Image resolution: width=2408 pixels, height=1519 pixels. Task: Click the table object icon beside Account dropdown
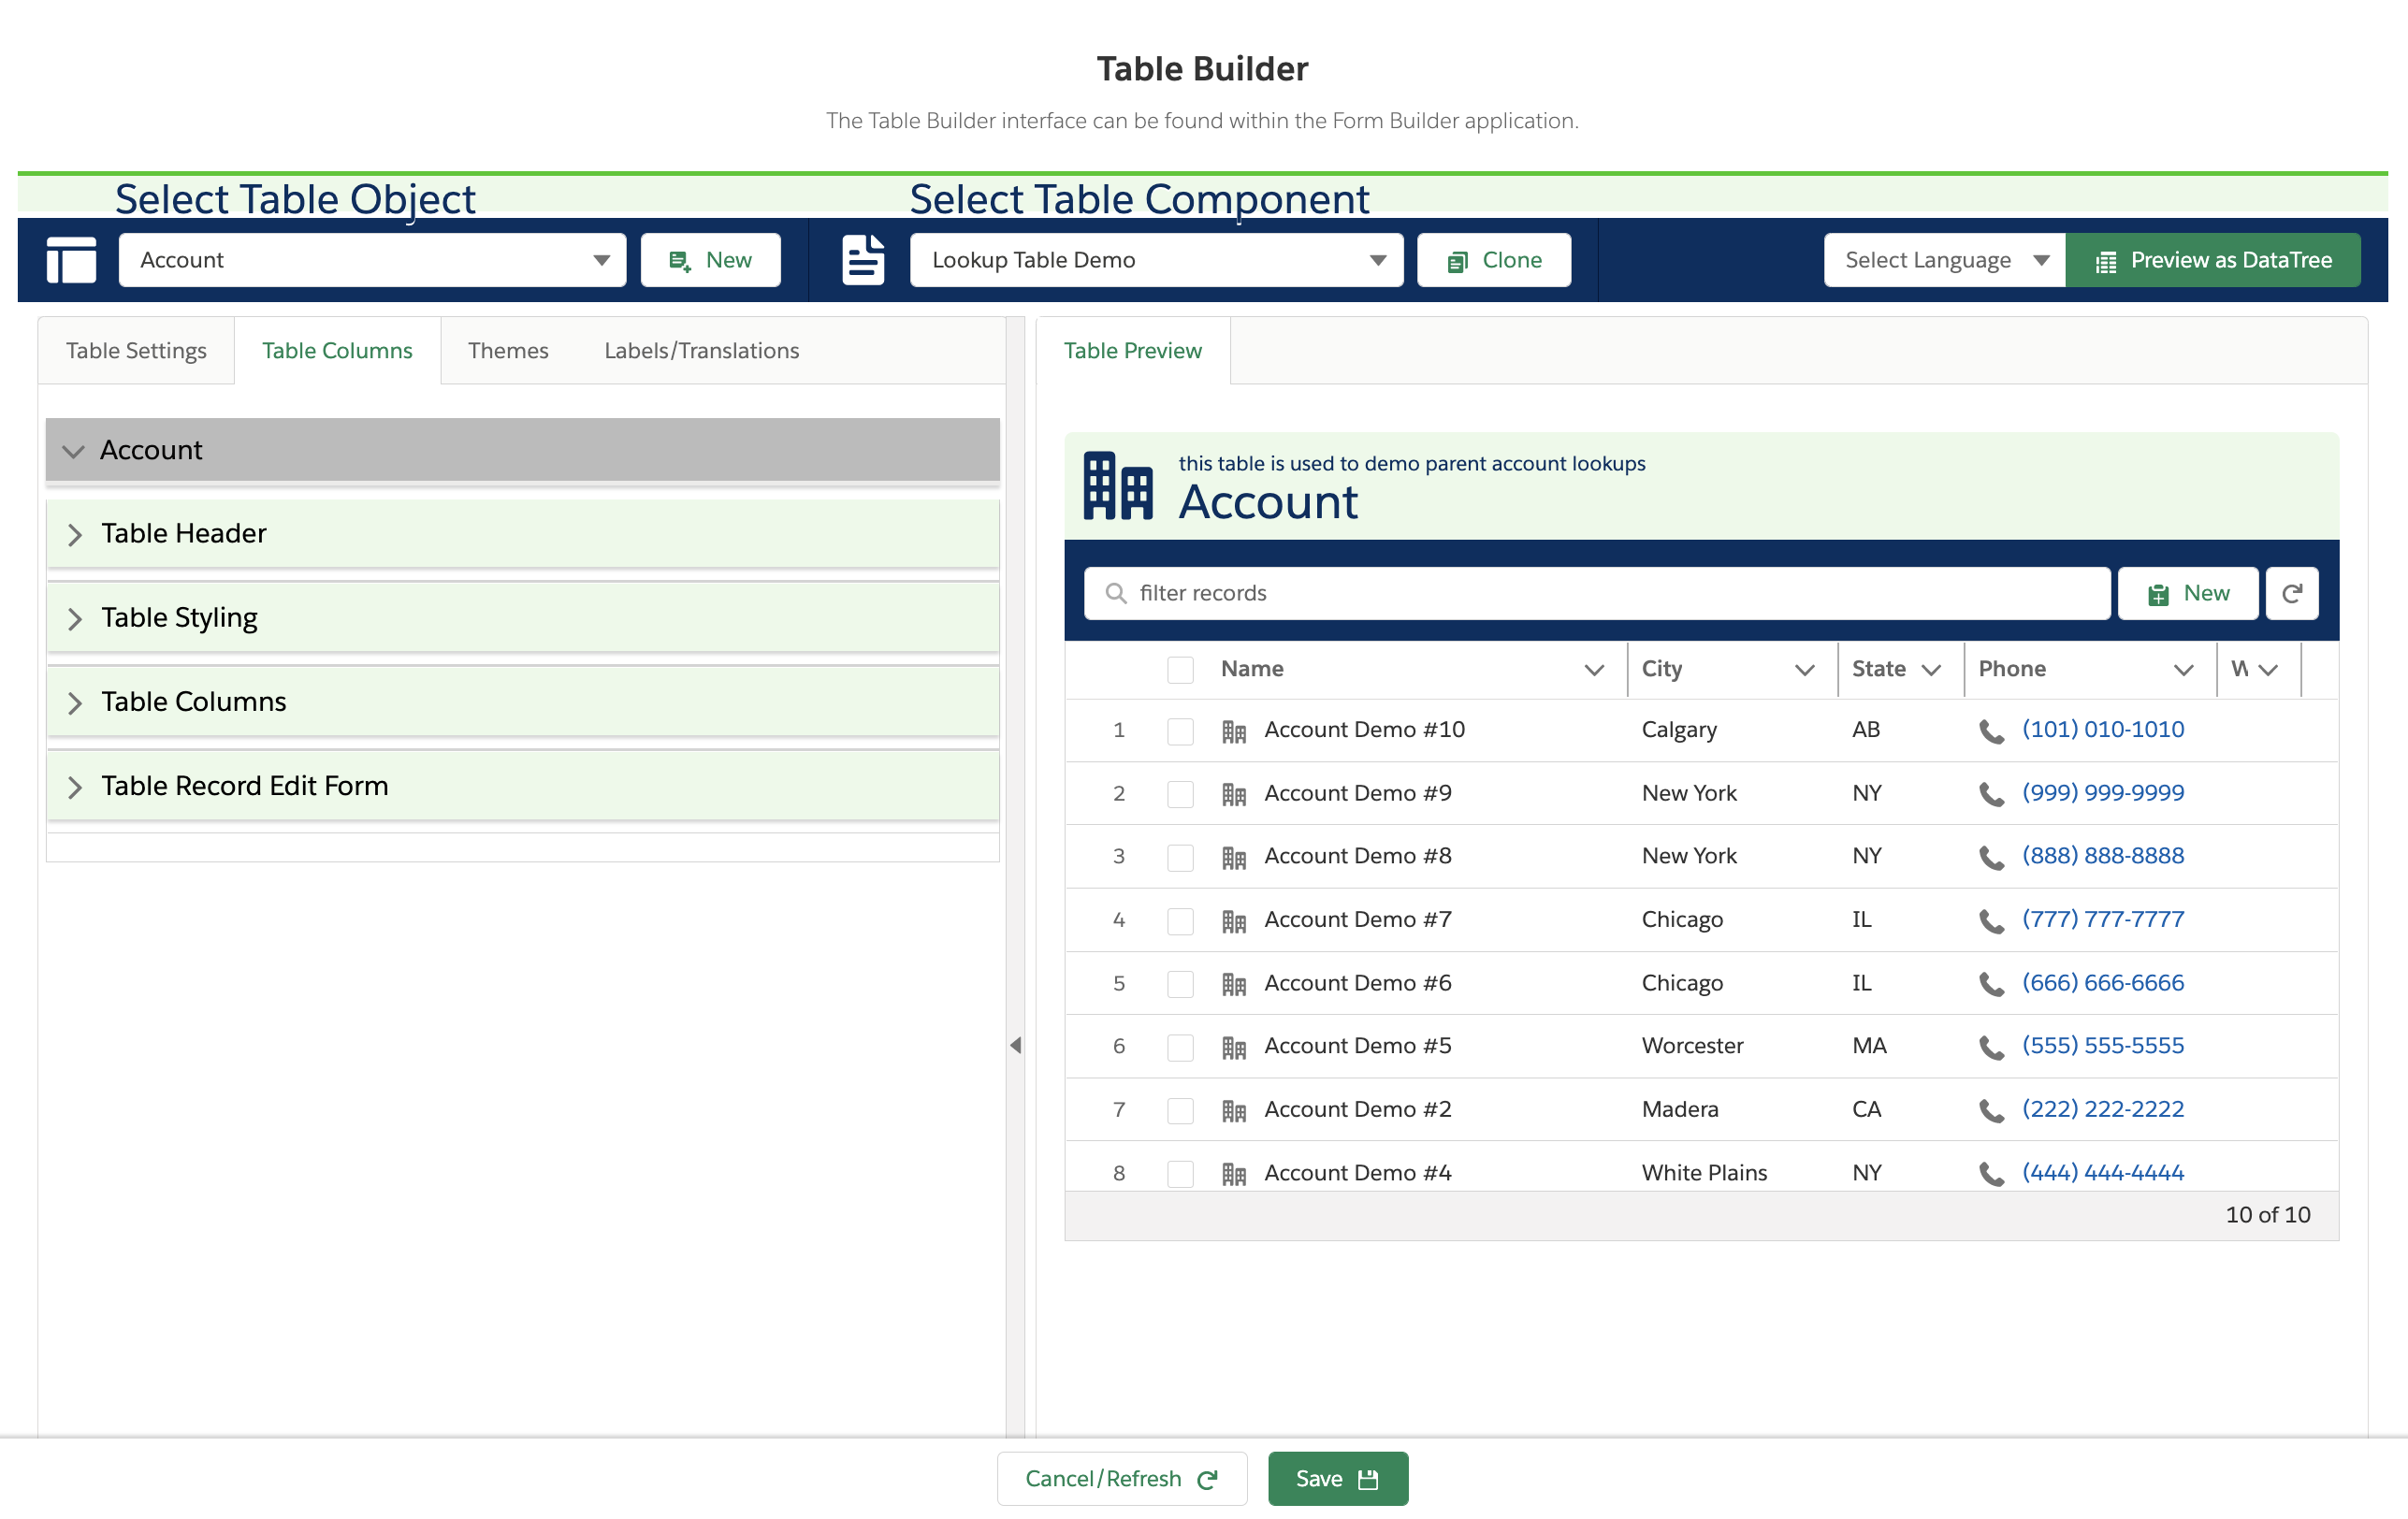pyautogui.click(x=71, y=260)
